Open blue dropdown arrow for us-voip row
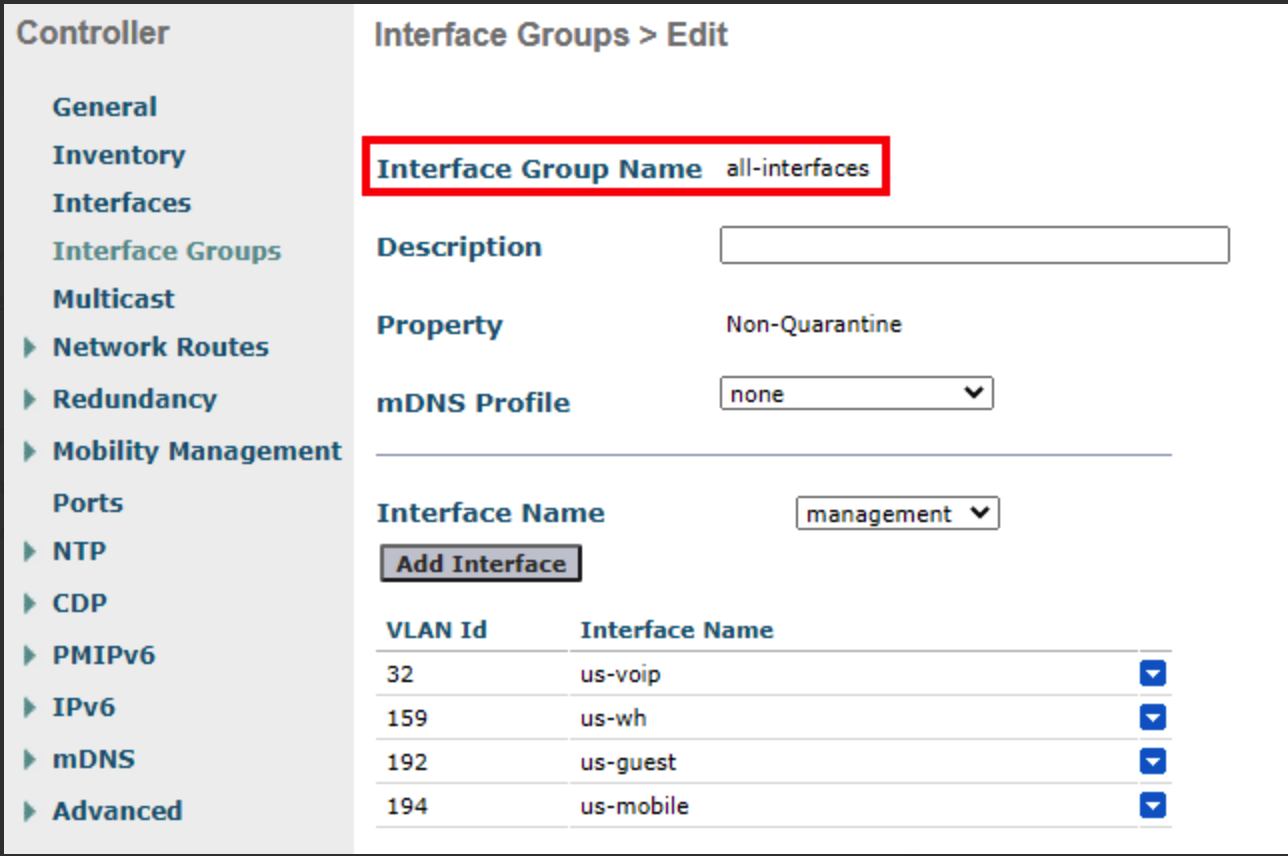This screenshot has height=856, width=1288. tap(1153, 675)
